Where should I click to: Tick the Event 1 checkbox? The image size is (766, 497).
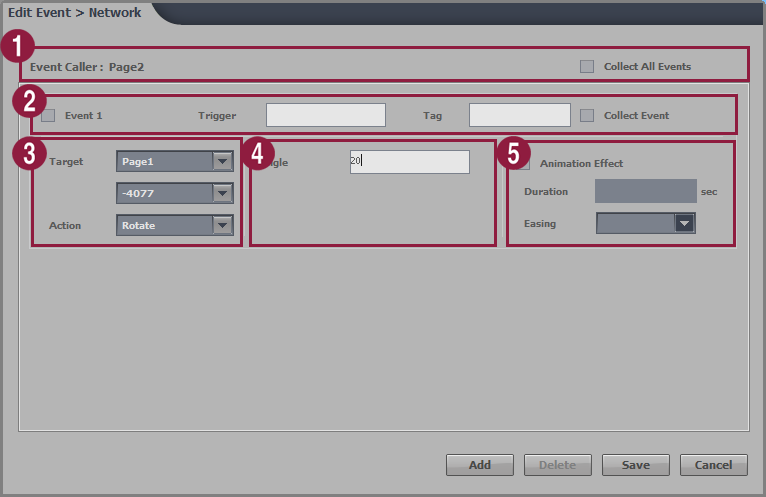[x=48, y=115]
